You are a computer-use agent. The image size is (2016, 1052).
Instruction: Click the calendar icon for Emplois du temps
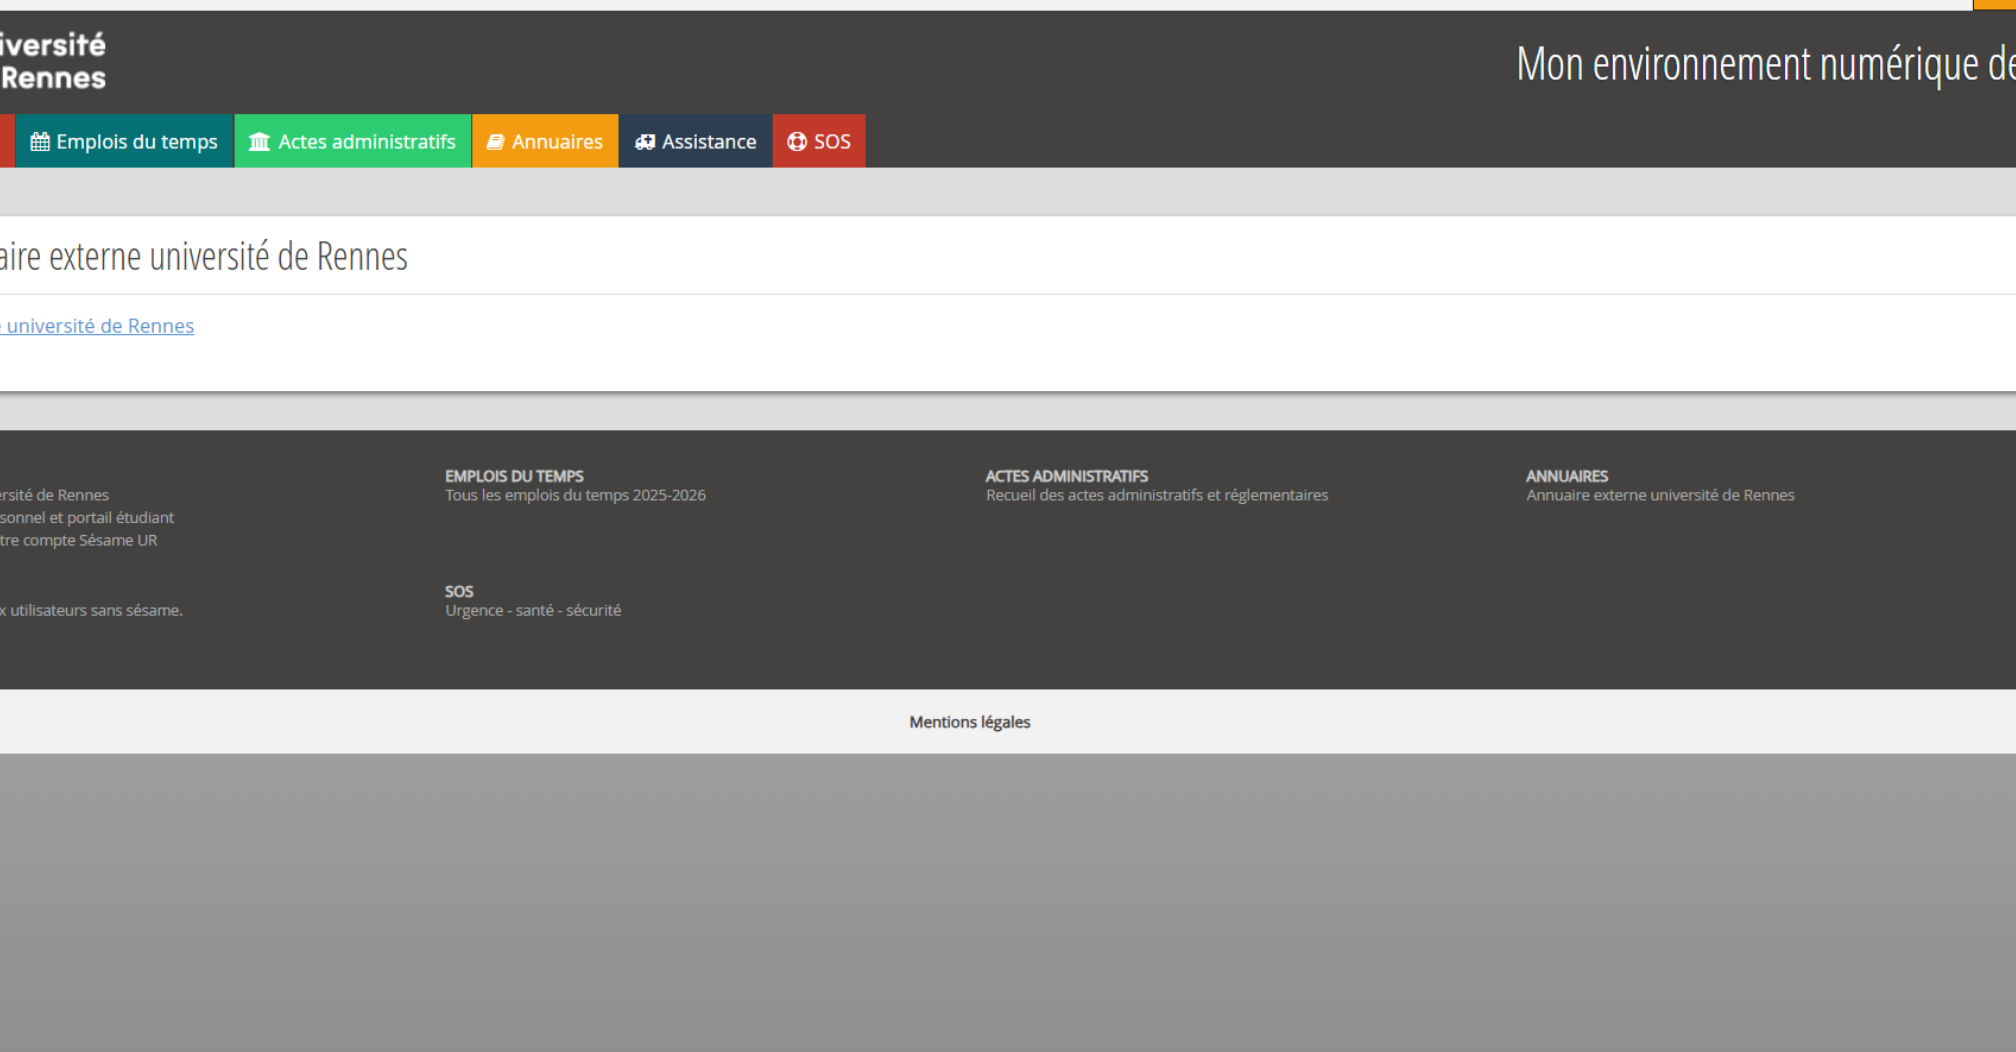click(40, 142)
